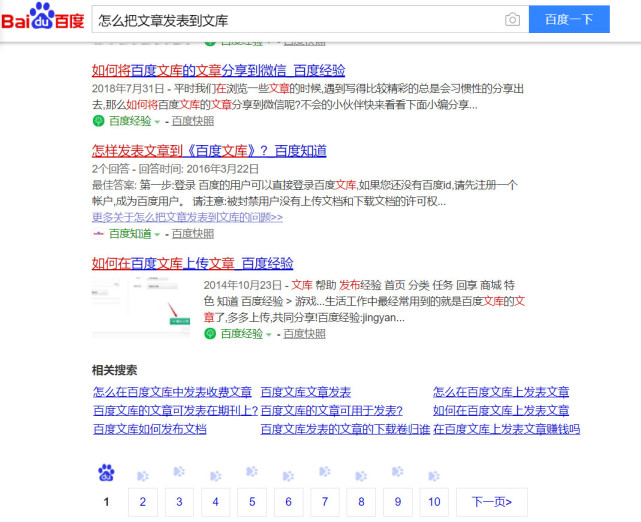Click 下一页 next page button
Viewport: 641px width, 522px height.
(492, 502)
